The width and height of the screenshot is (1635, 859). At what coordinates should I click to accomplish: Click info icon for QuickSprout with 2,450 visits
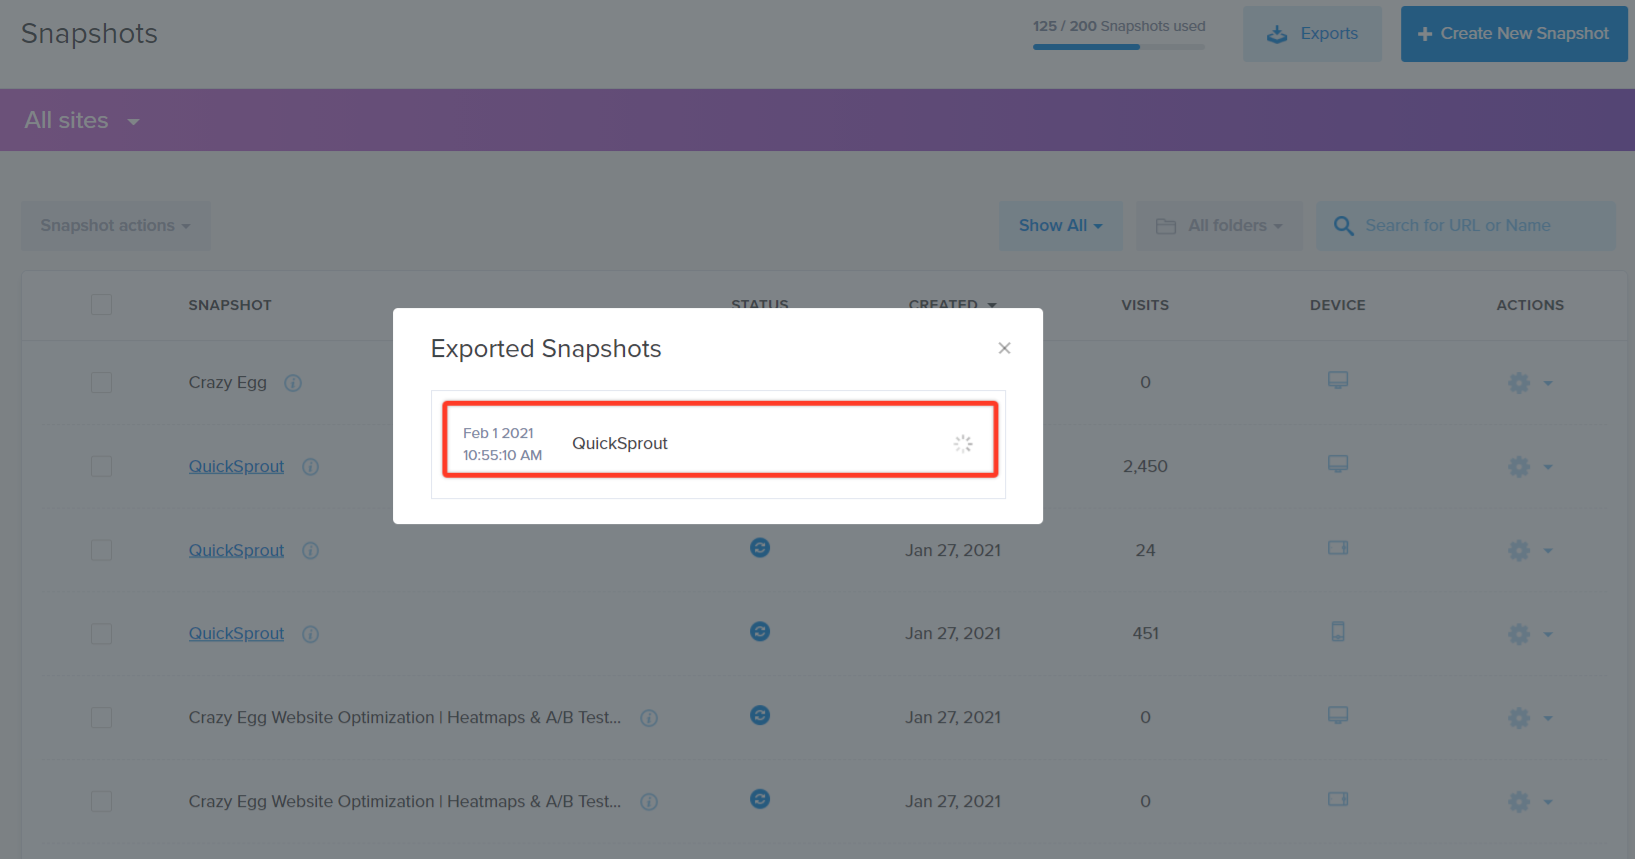pos(311,467)
